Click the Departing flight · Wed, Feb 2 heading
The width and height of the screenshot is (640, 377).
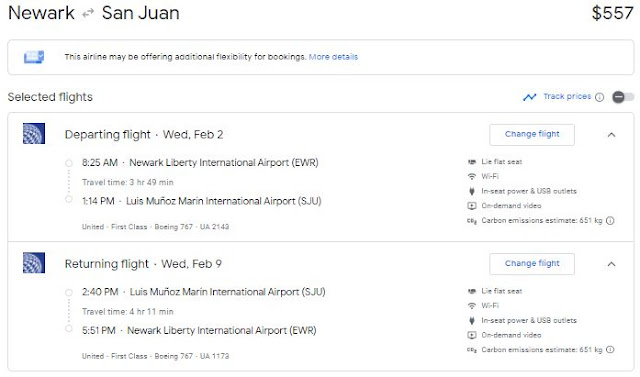(x=144, y=135)
